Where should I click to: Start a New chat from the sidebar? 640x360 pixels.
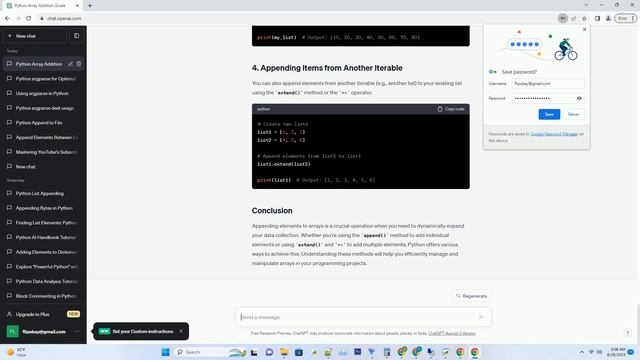point(35,36)
